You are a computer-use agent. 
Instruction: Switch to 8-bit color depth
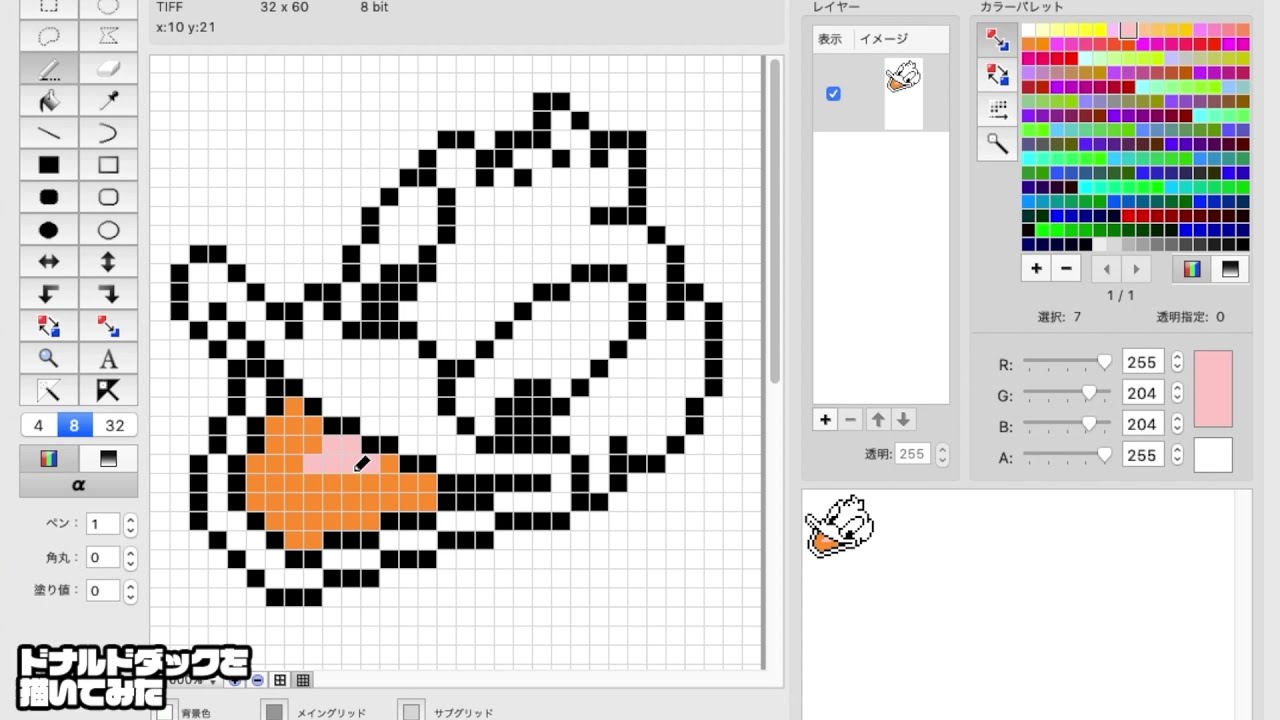tap(74, 425)
